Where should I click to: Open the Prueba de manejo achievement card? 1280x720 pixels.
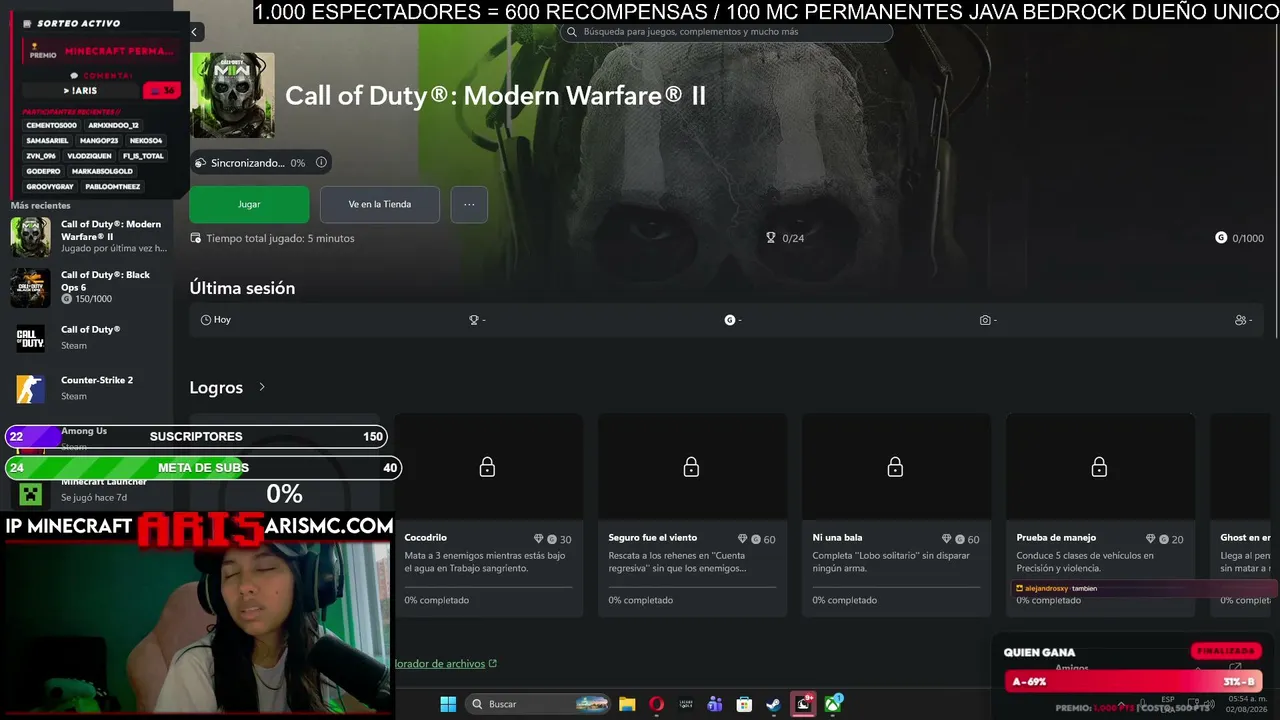[x=1100, y=515]
